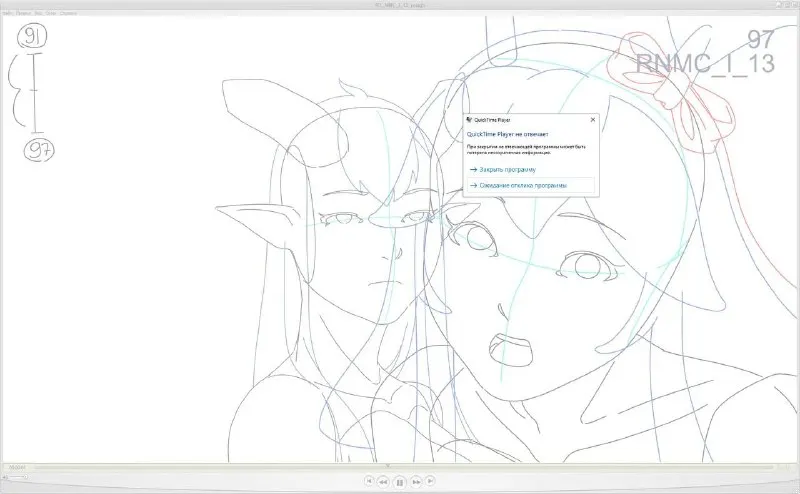Click the playhead marker on the timeline

pos(388,465)
